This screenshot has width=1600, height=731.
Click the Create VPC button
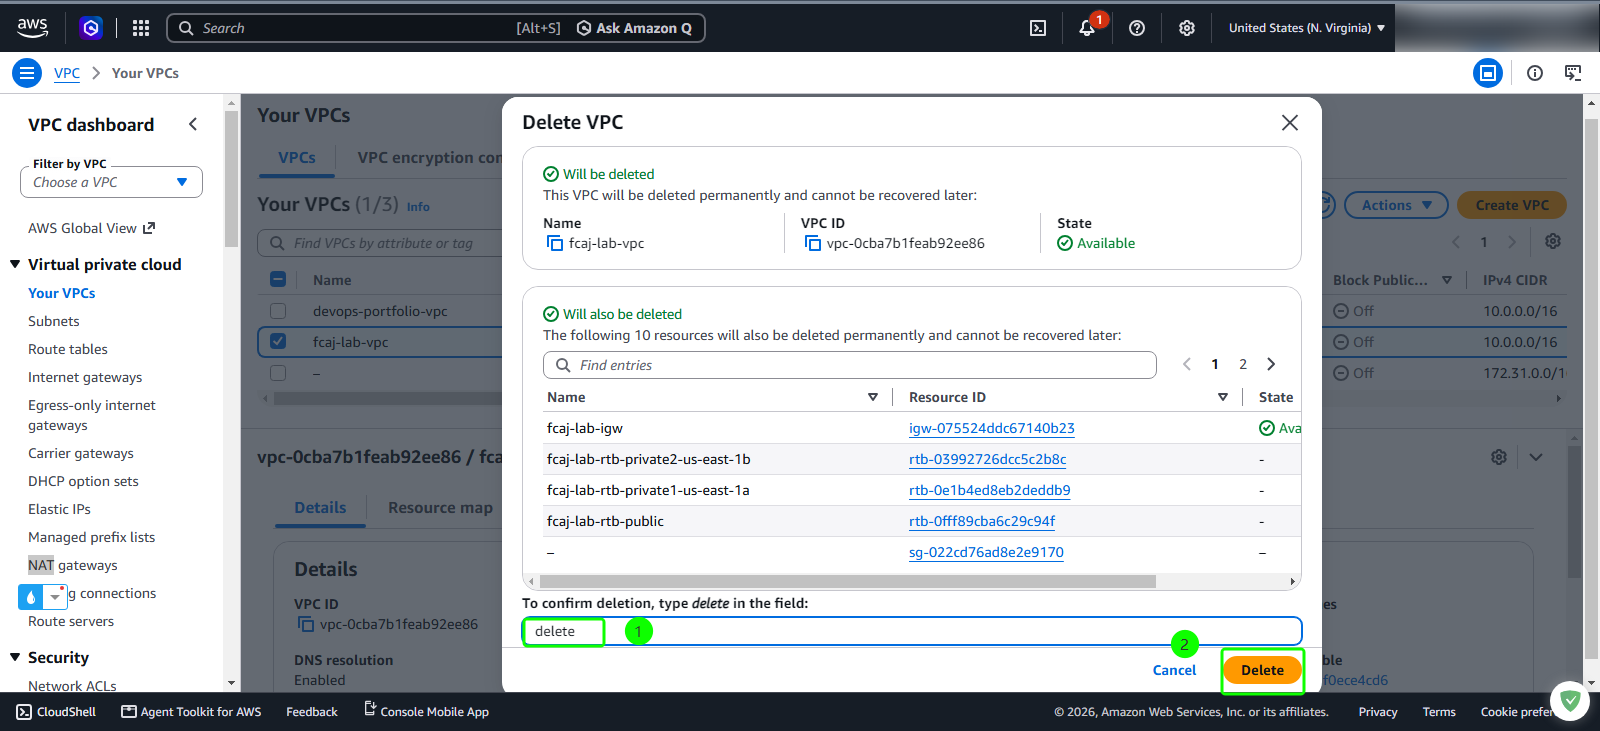(1512, 205)
